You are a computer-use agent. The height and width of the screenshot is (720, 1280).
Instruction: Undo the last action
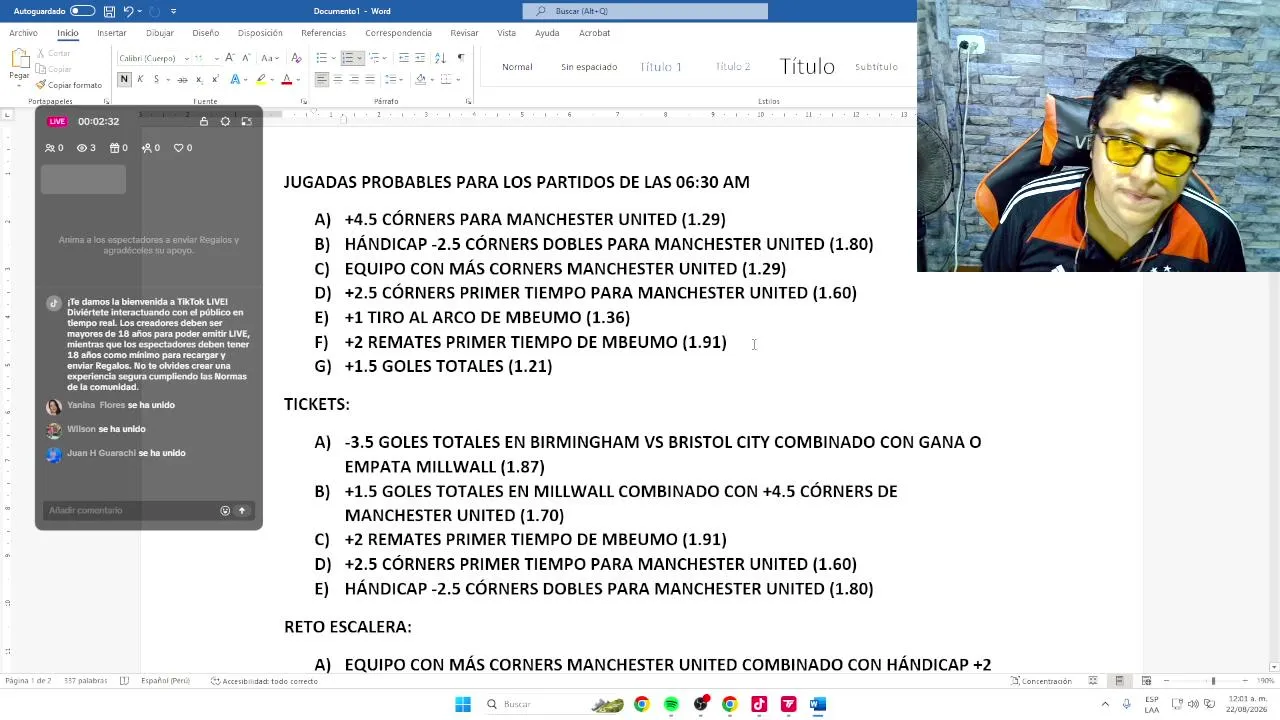[128, 11]
